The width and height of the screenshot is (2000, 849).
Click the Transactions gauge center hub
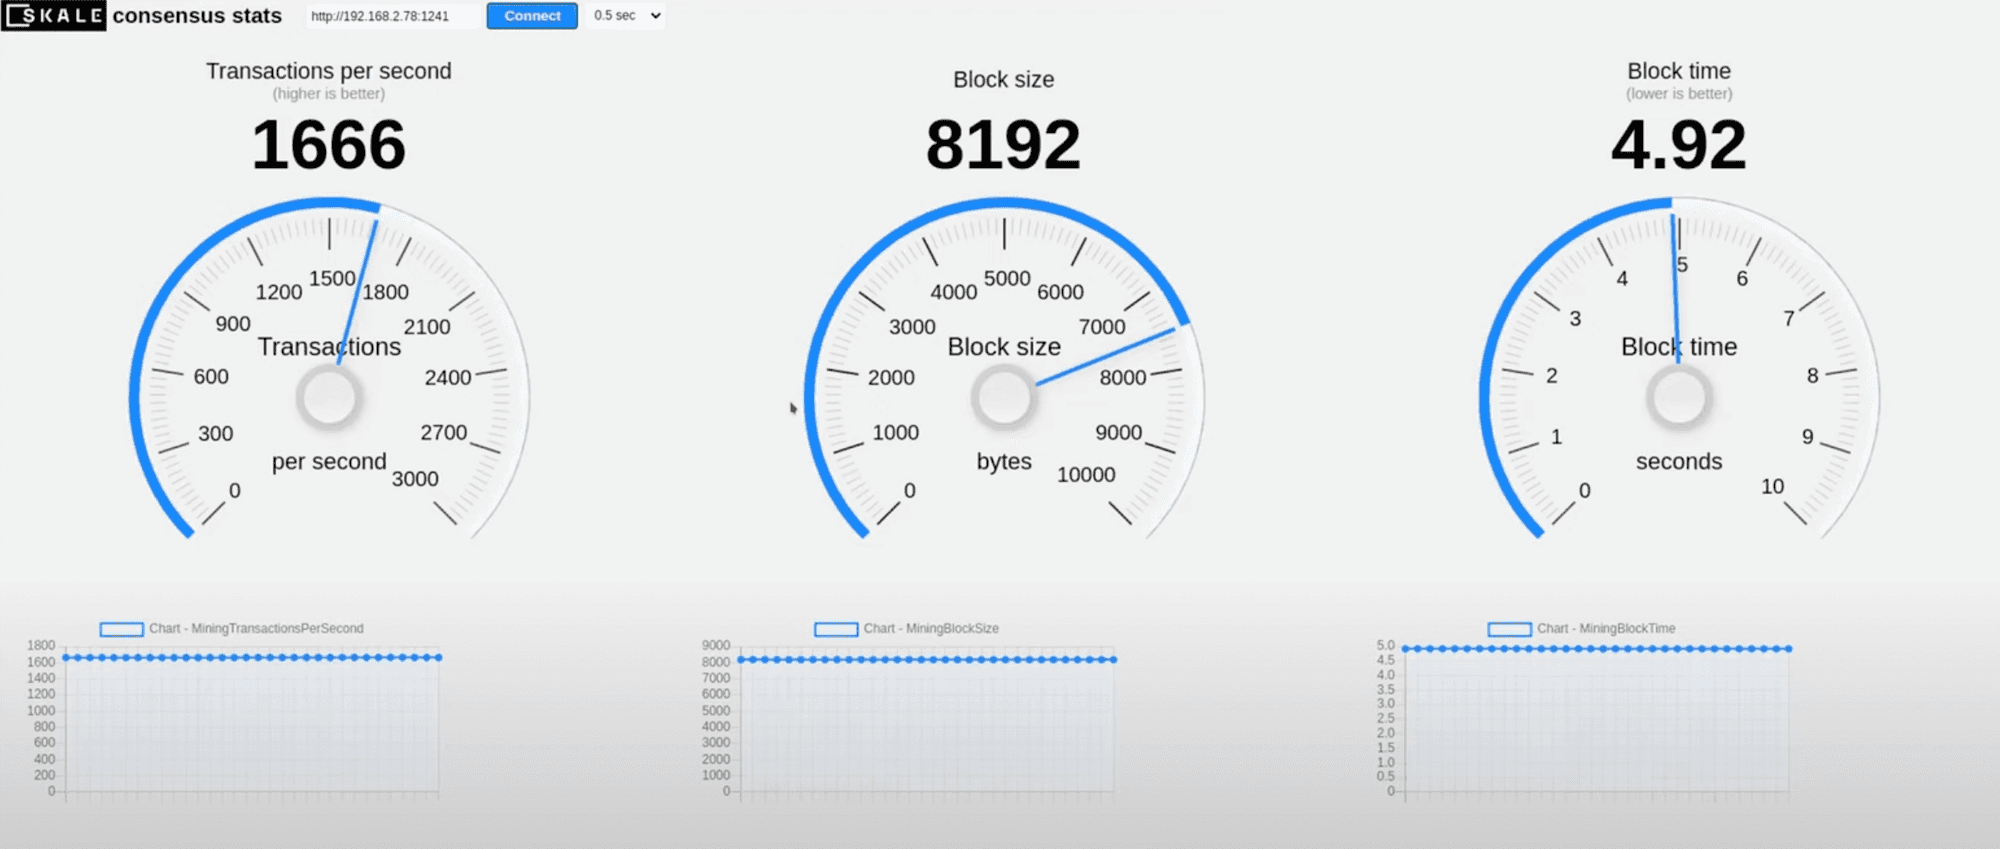pos(329,397)
